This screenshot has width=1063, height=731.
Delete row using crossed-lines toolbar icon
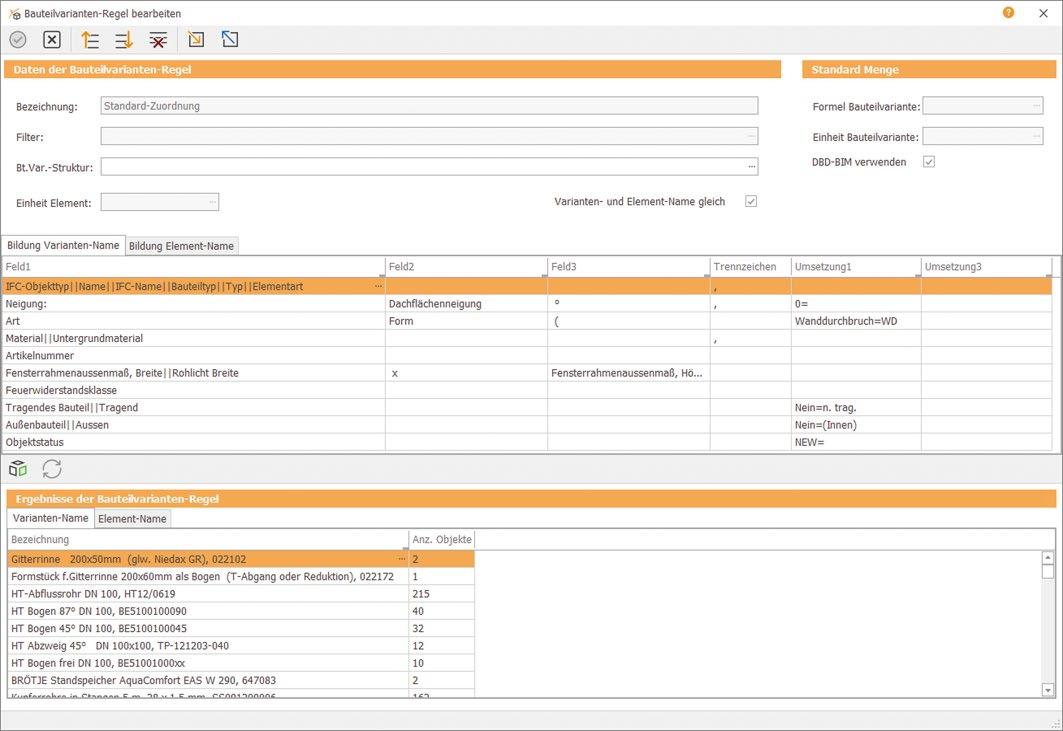point(158,40)
